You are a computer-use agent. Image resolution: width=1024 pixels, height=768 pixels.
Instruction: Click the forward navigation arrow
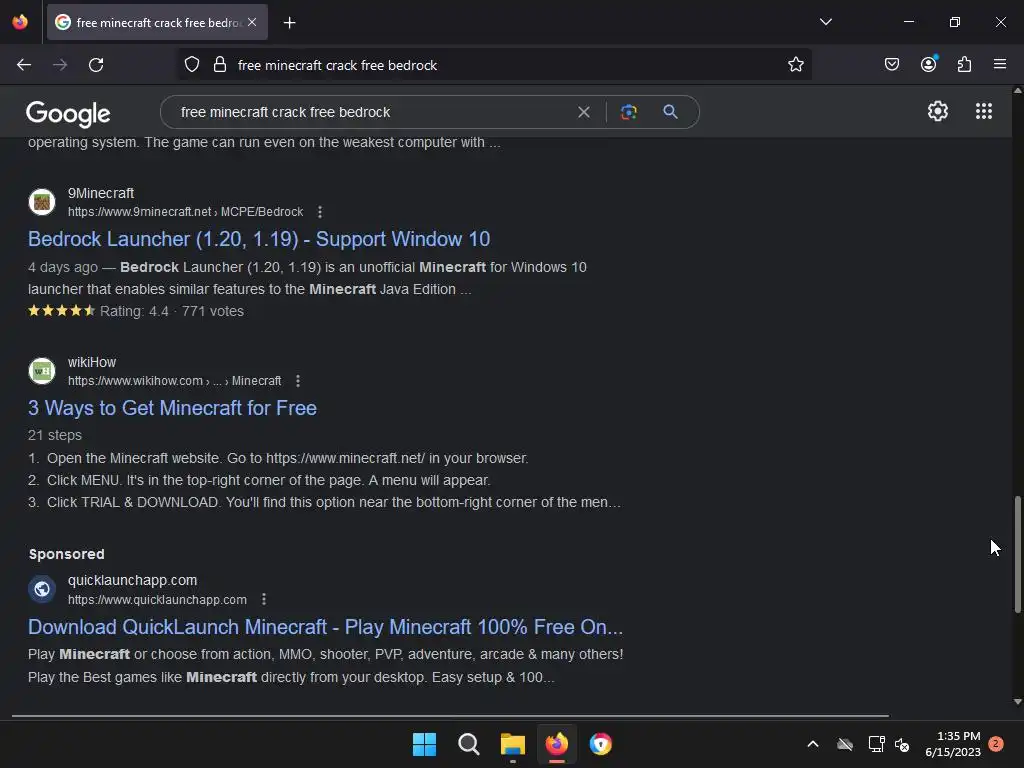coord(60,65)
